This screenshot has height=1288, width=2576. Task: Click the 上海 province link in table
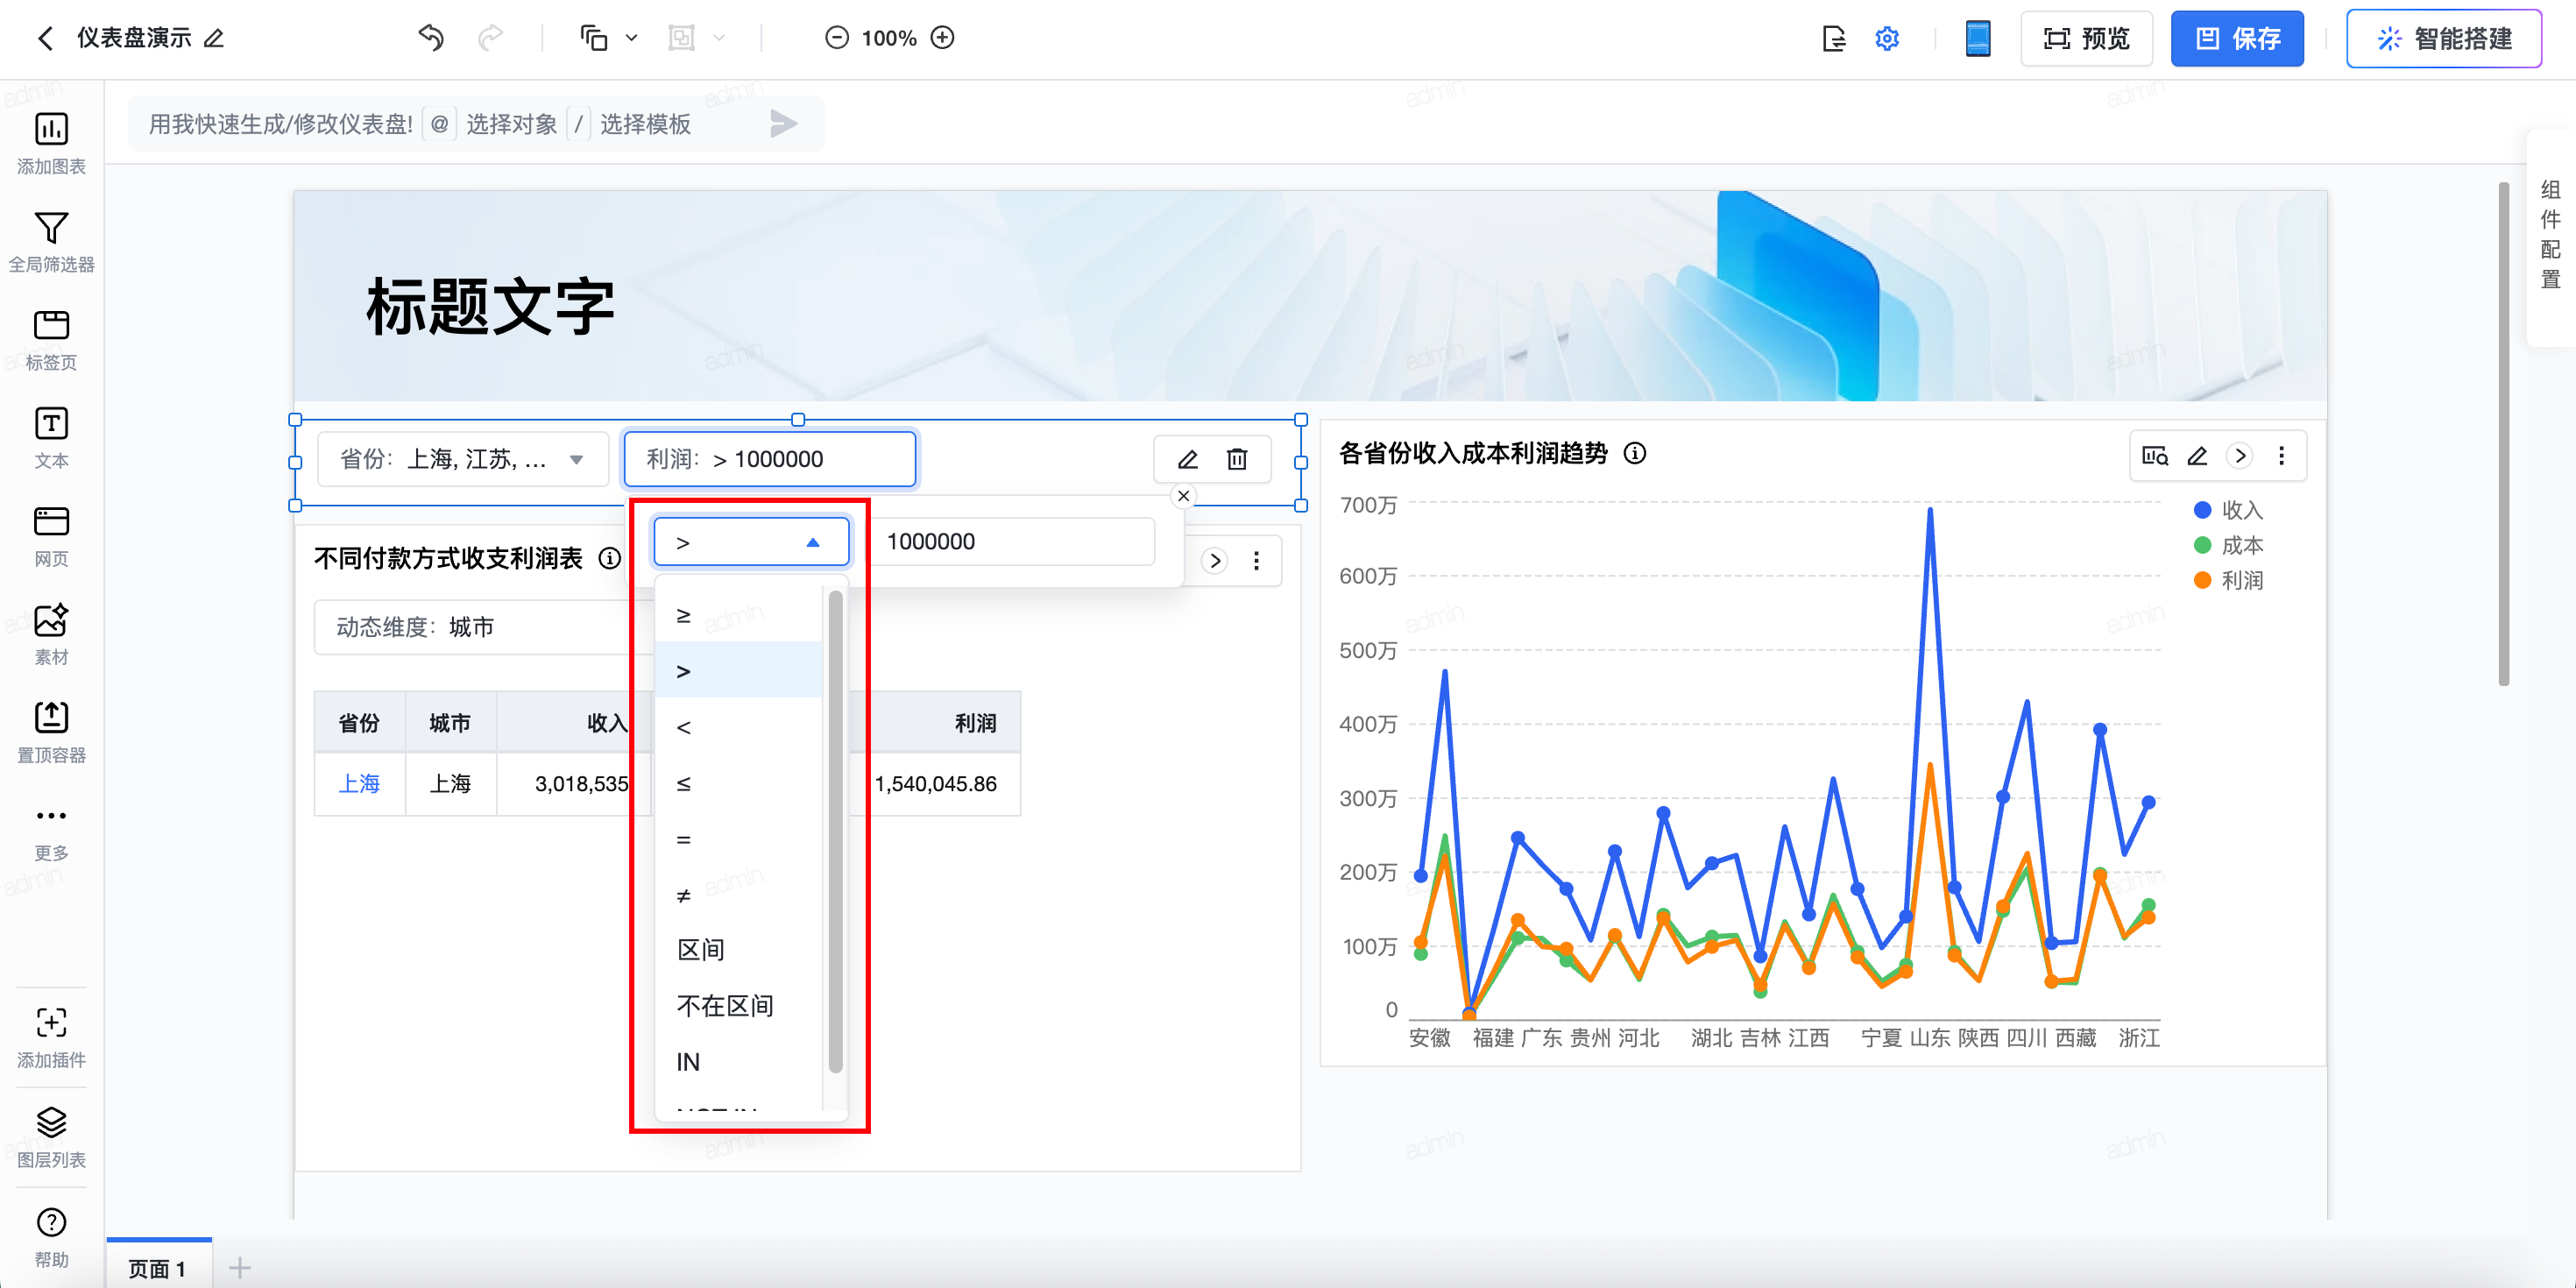pos(359,783)
